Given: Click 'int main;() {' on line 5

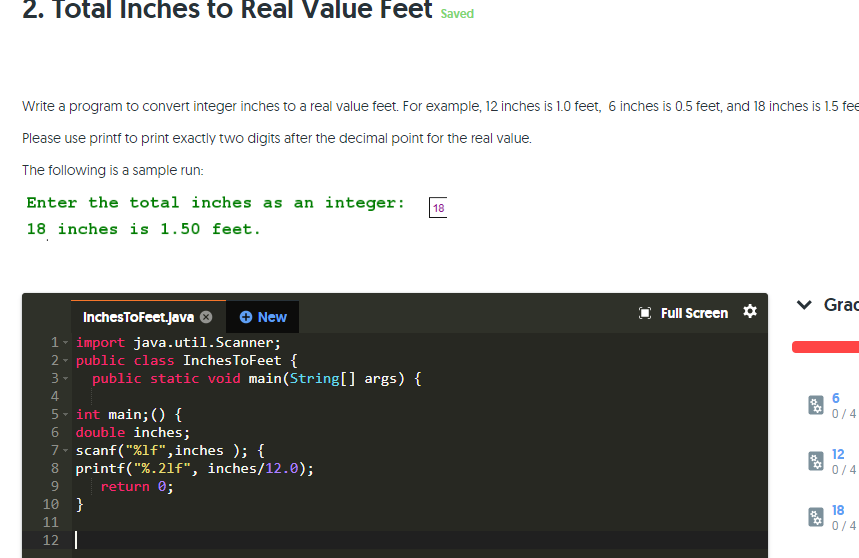Looking at the screenshot, I should (x=129, y=415).
